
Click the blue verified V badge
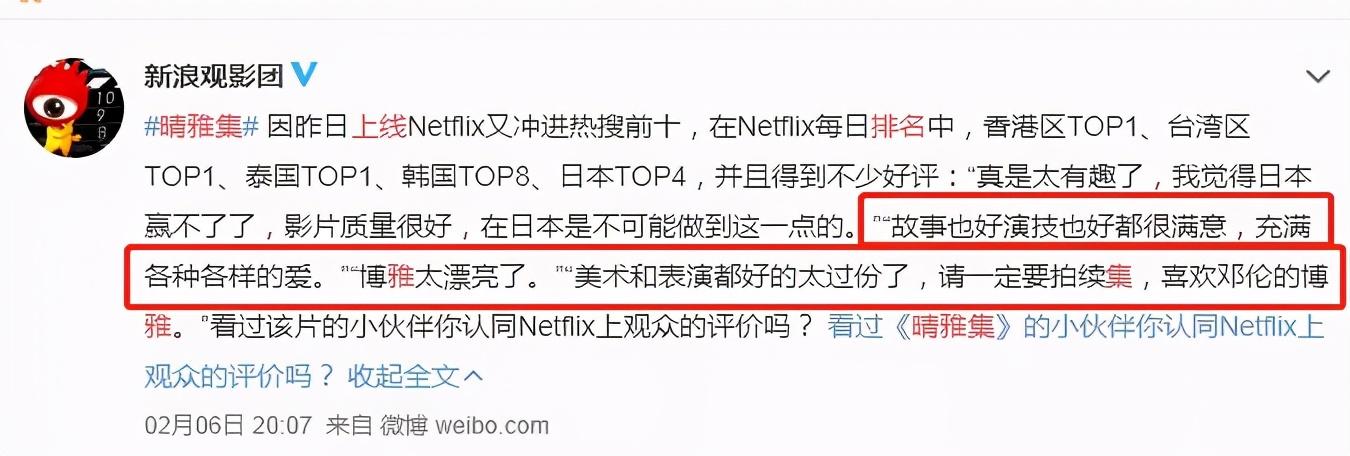tap(303, 75)
